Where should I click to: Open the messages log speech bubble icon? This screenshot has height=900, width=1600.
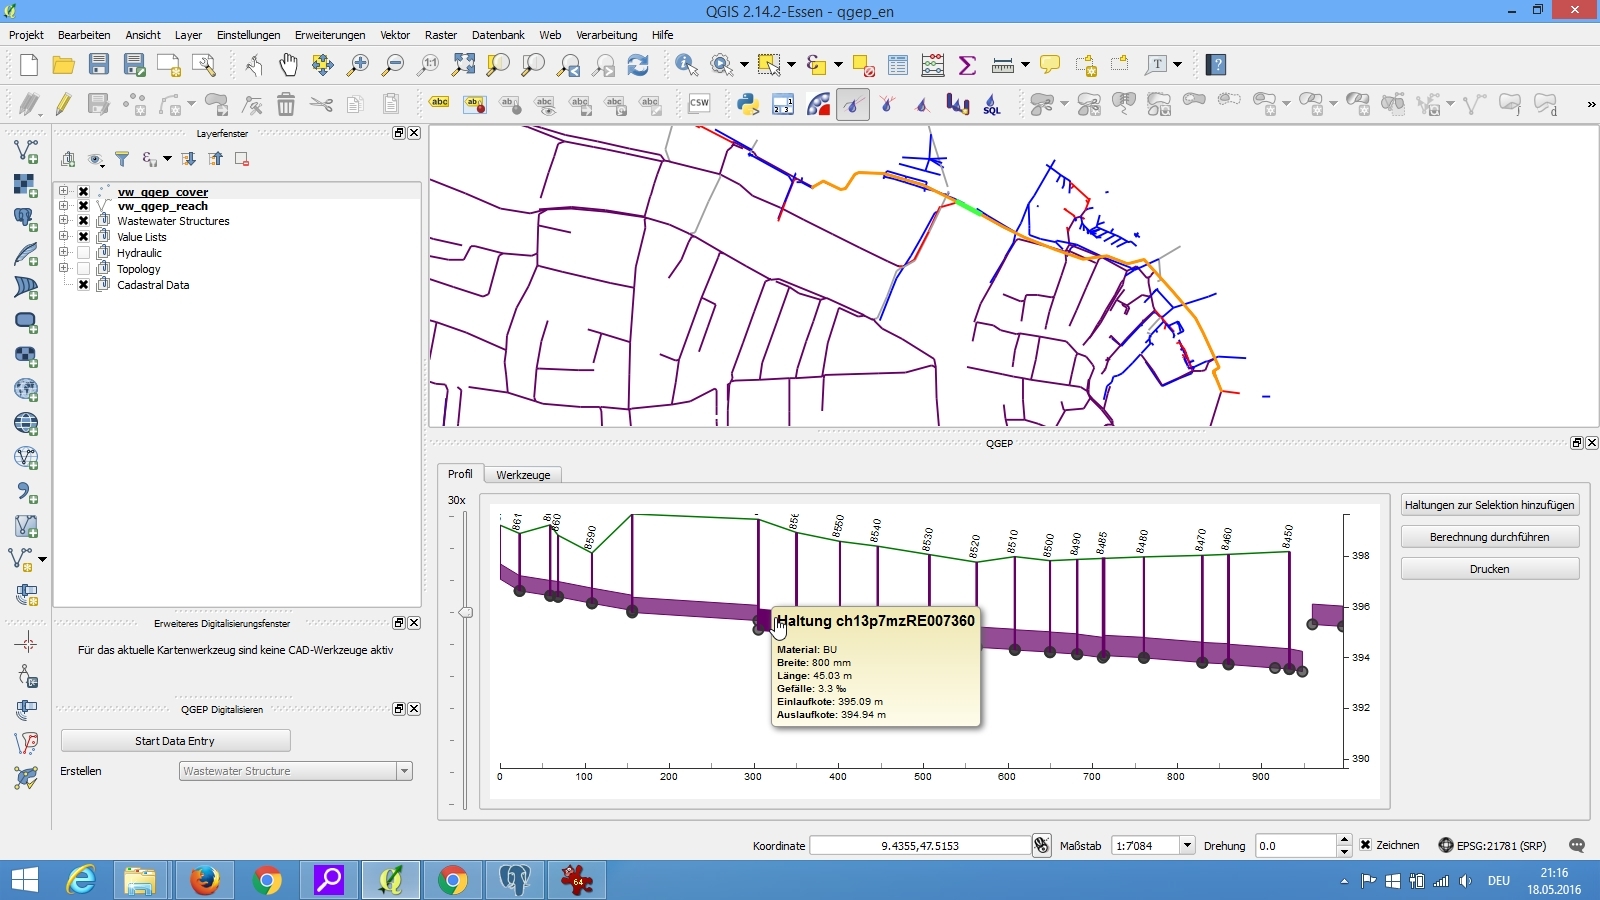[1577, 846]
